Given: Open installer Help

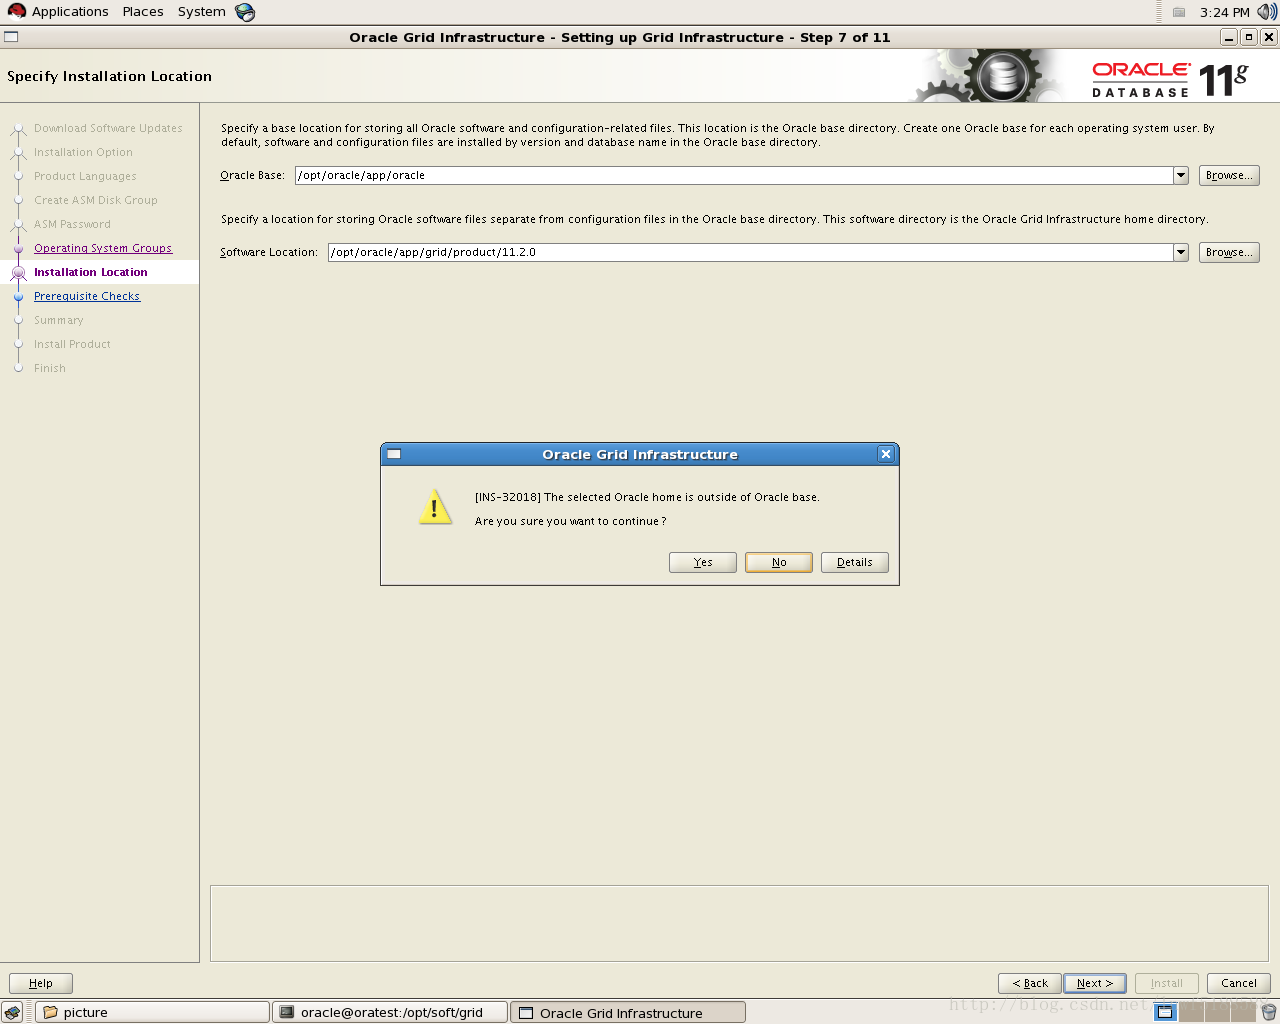Looking at the screenshot, I should (x=41, y=983).
